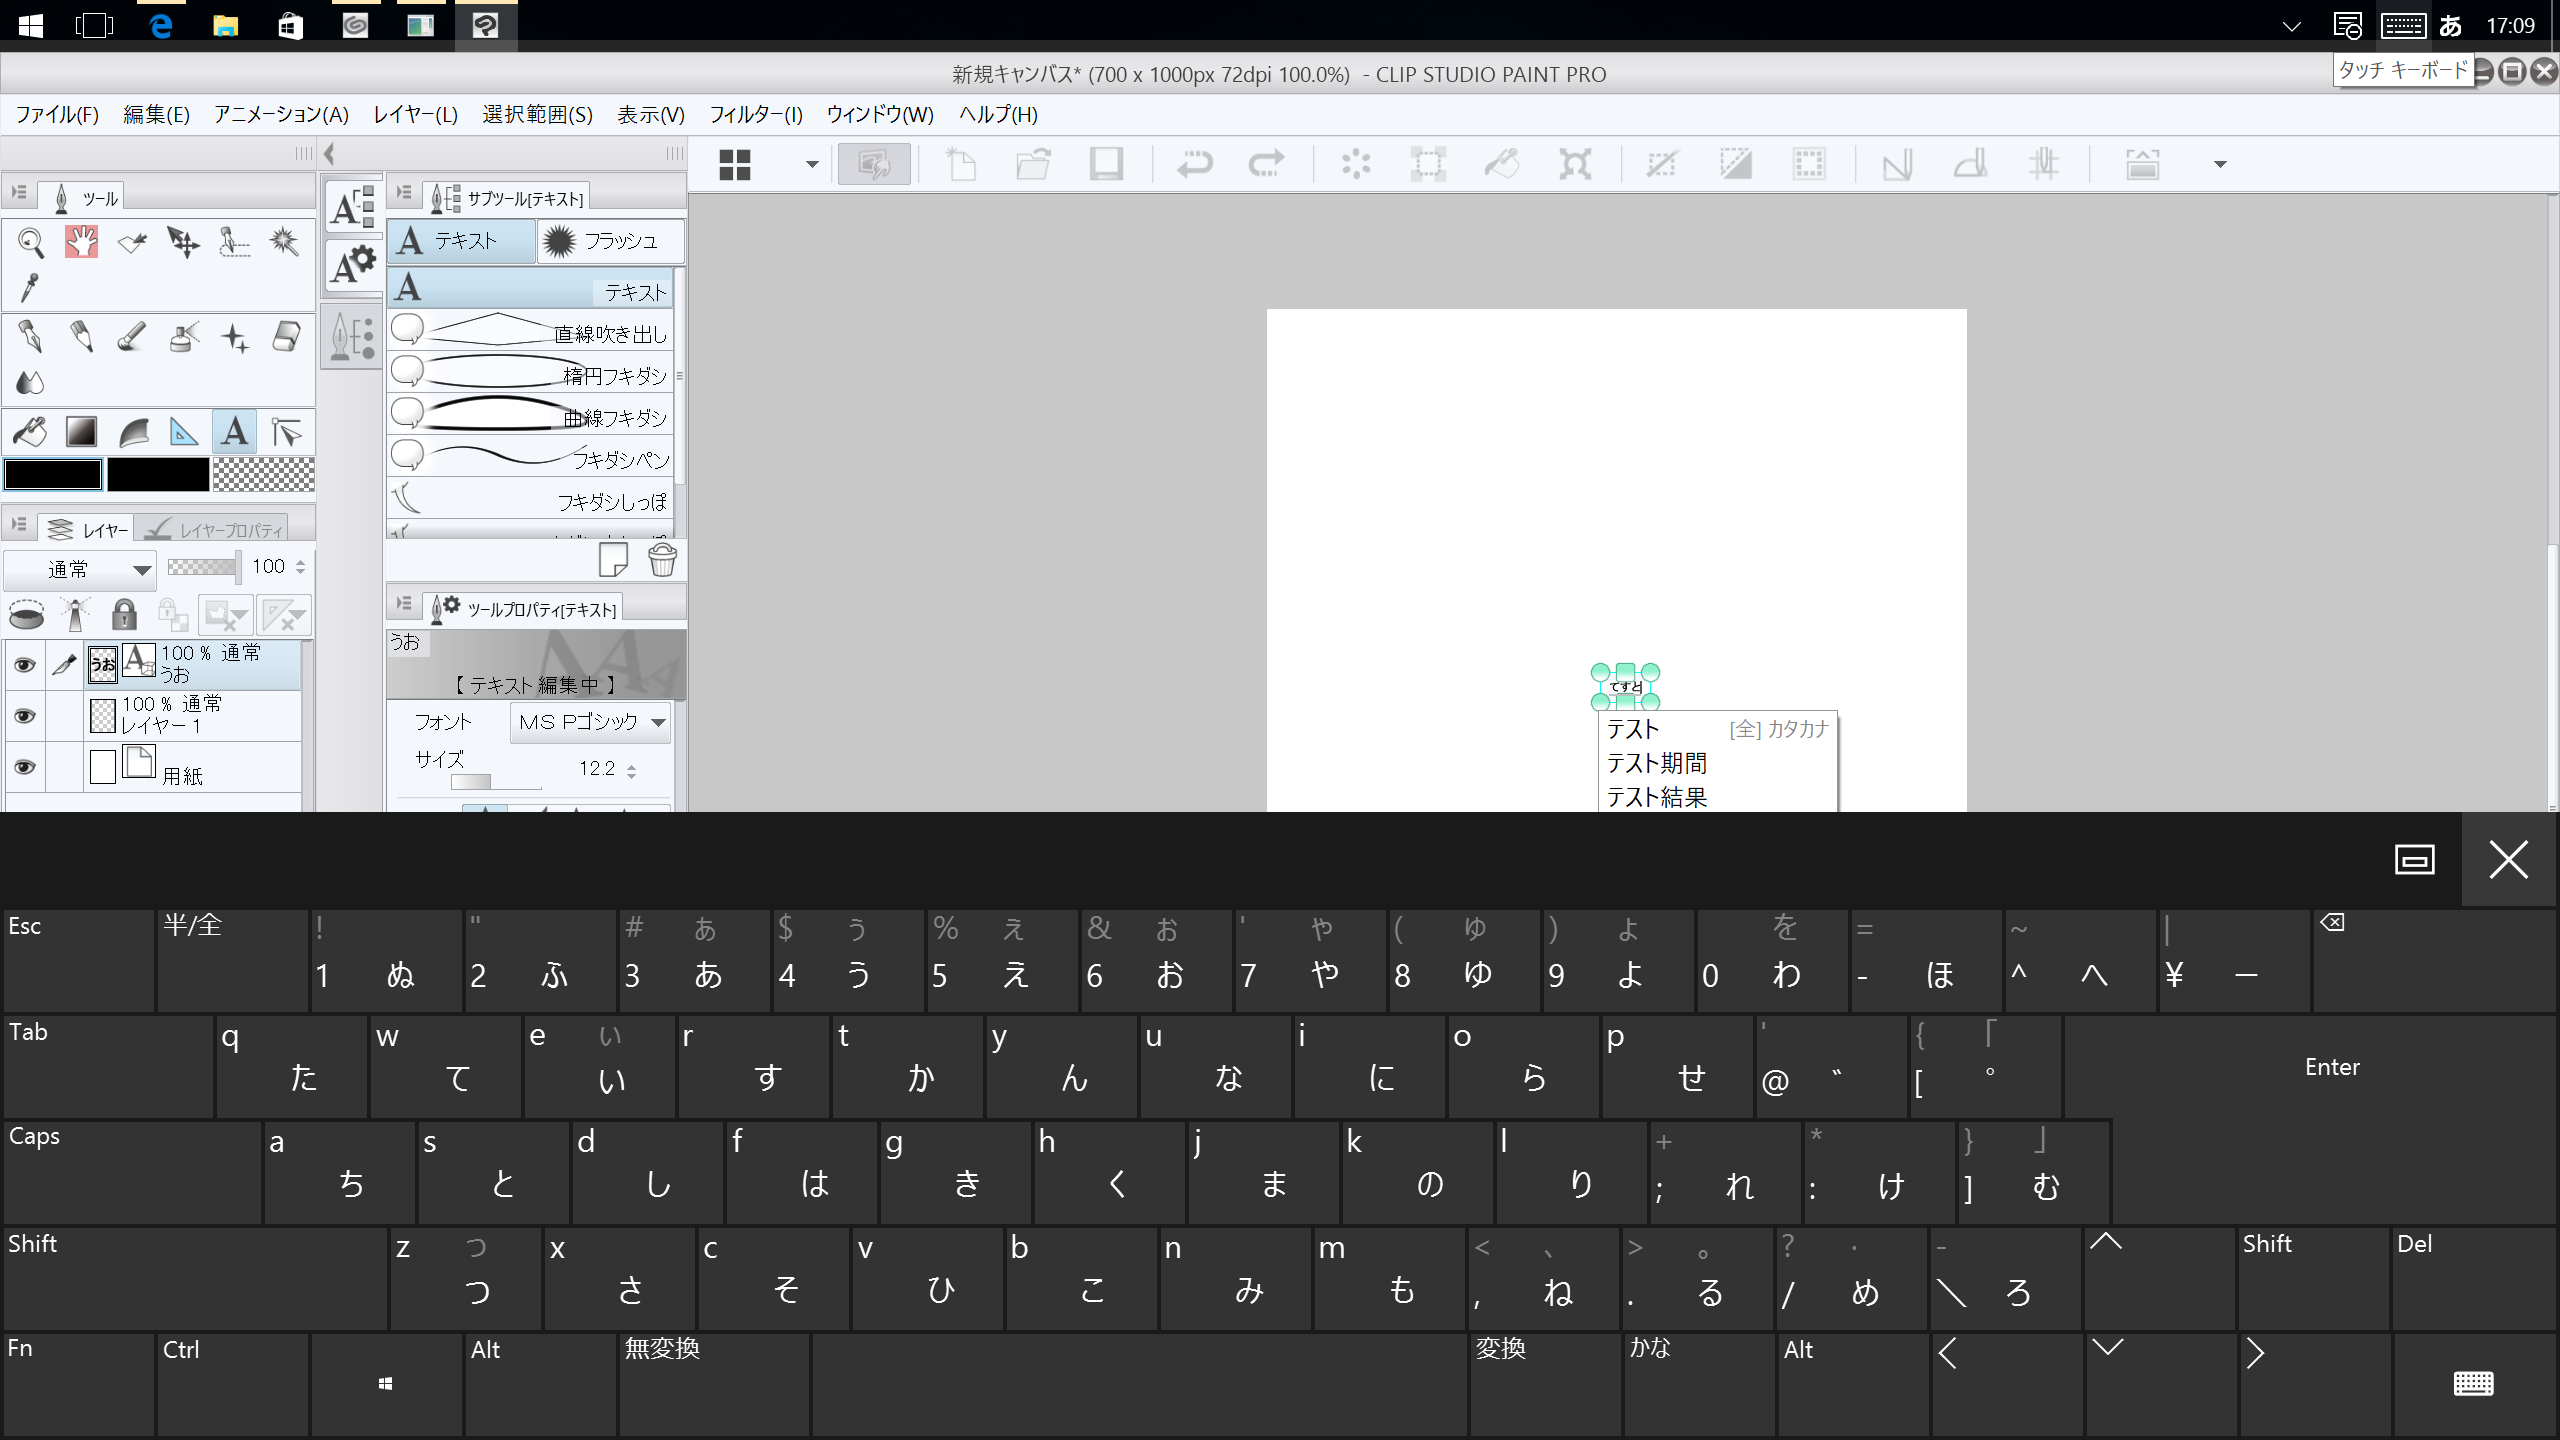Select the Eyedropper tool
The width and height of the screenshot is (2560, 1440).
[x=30, y=288]
